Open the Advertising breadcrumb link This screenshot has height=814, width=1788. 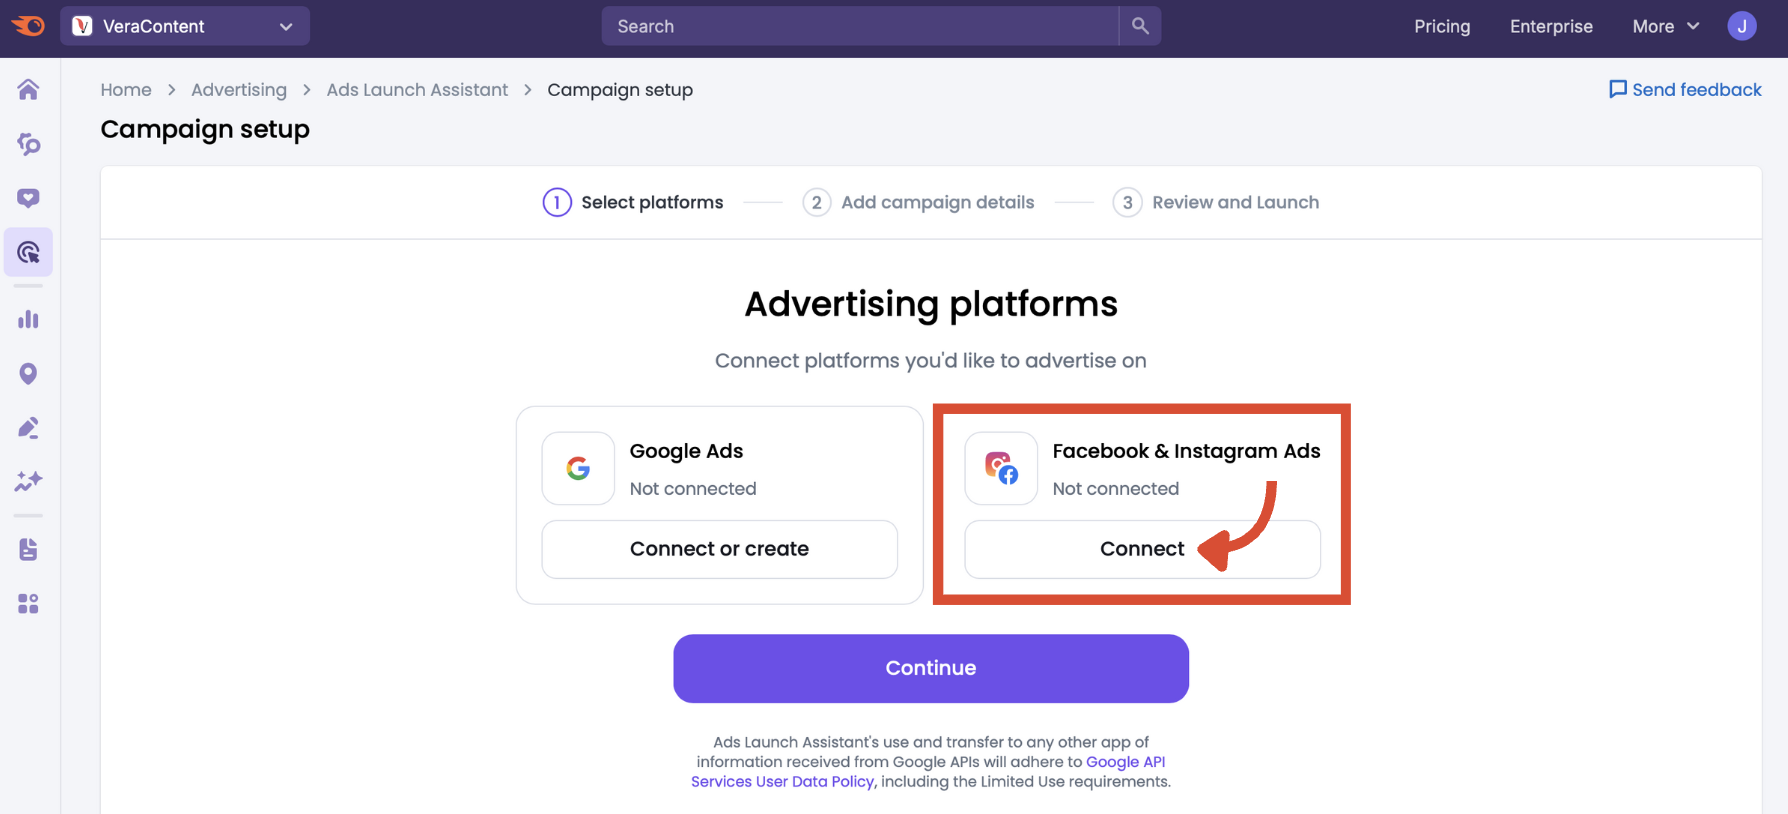coord(239,89)
